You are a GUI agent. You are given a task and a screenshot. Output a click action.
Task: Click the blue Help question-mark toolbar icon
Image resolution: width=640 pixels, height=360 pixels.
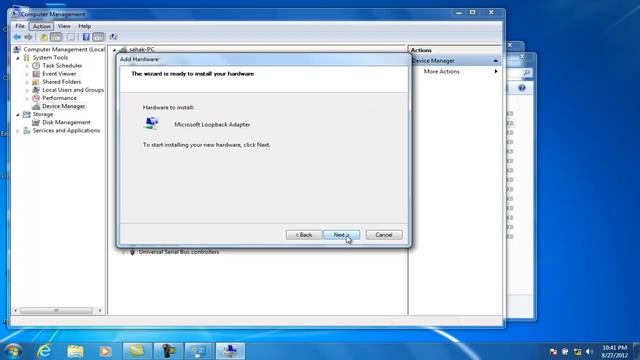[86, 37]
